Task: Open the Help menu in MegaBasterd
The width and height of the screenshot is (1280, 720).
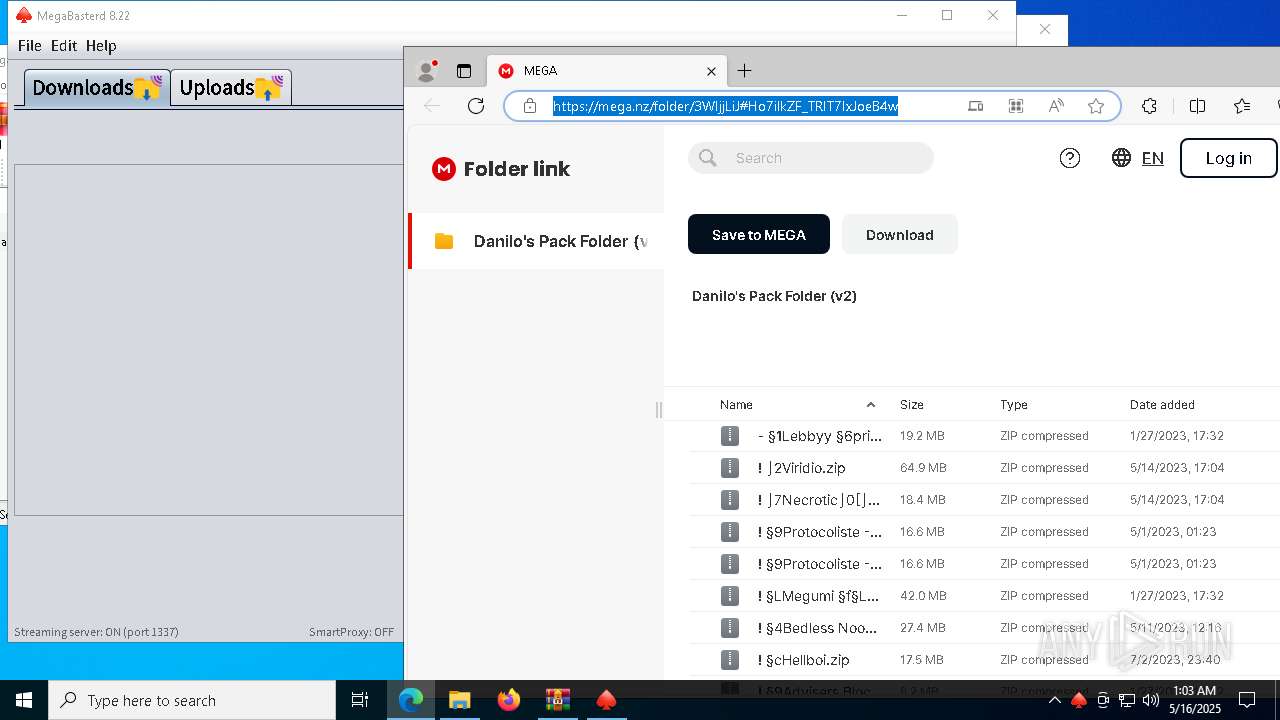Action: point(101,46)
